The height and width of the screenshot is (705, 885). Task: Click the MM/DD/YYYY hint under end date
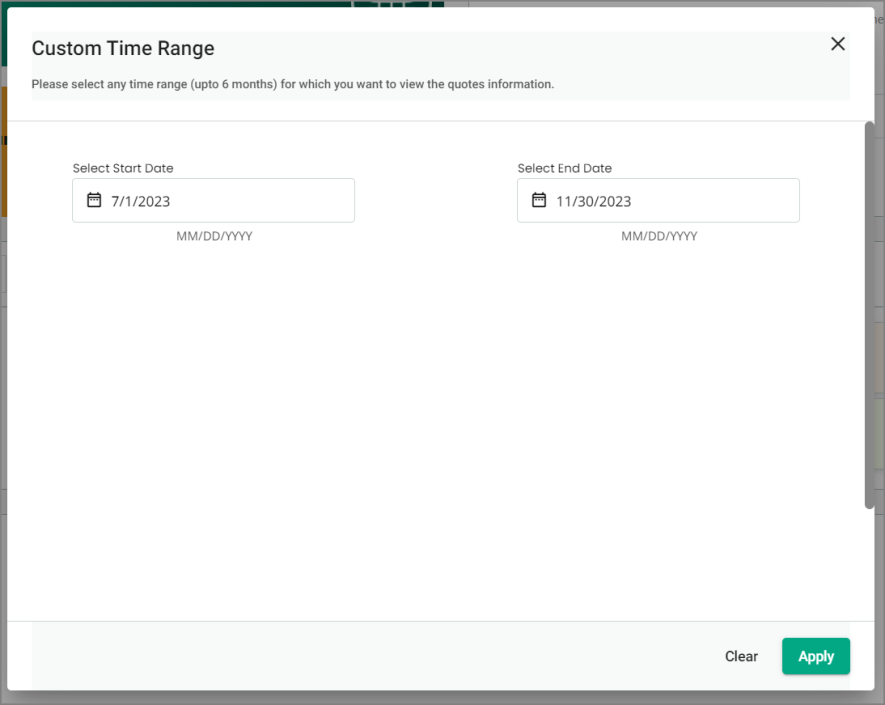(x=659, y=236)
